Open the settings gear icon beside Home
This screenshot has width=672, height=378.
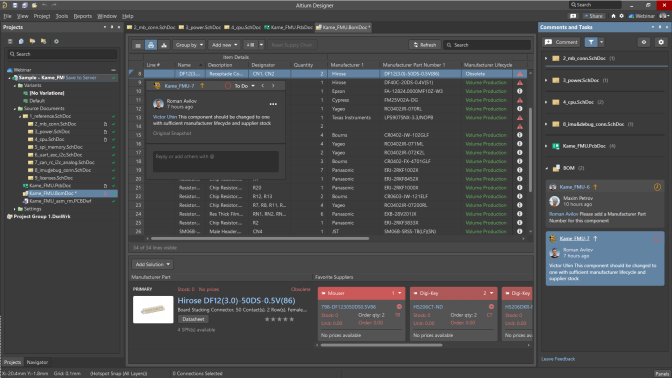(x=621, y=16)
